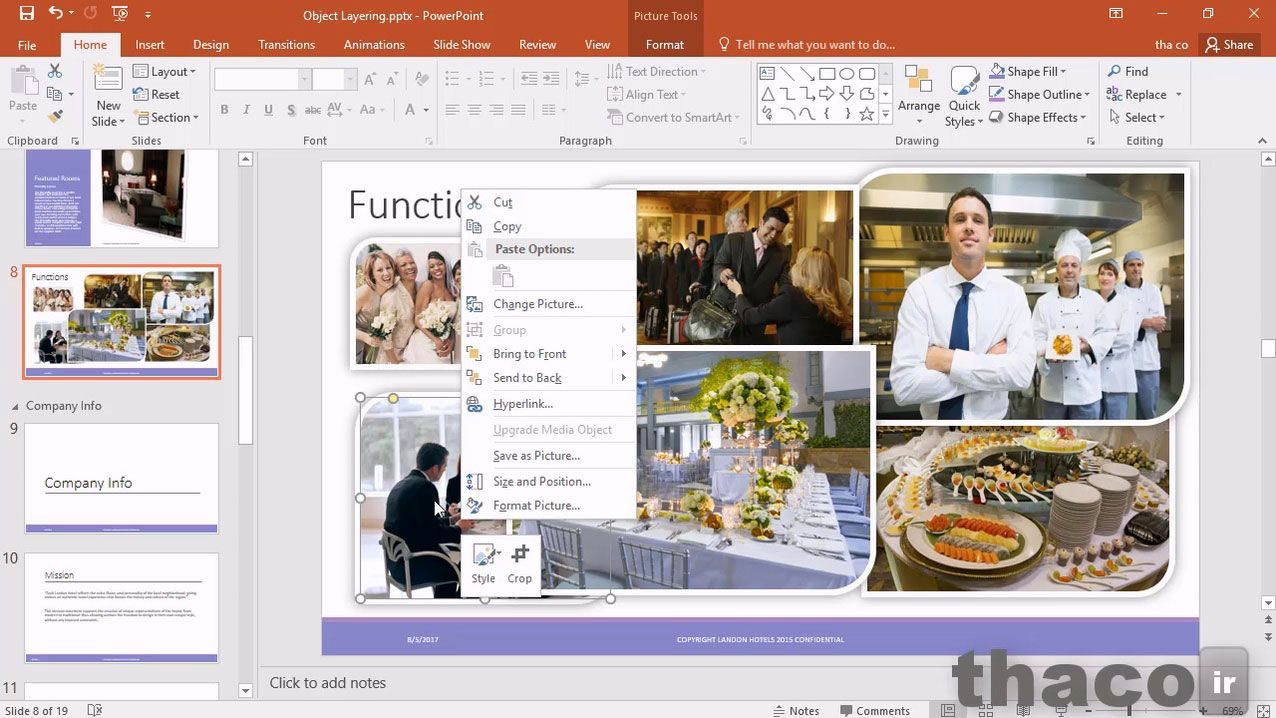This screenshot has height=718, width=1276.
Task: Toggle Text Shadow
Action: (x=291, y=110)
